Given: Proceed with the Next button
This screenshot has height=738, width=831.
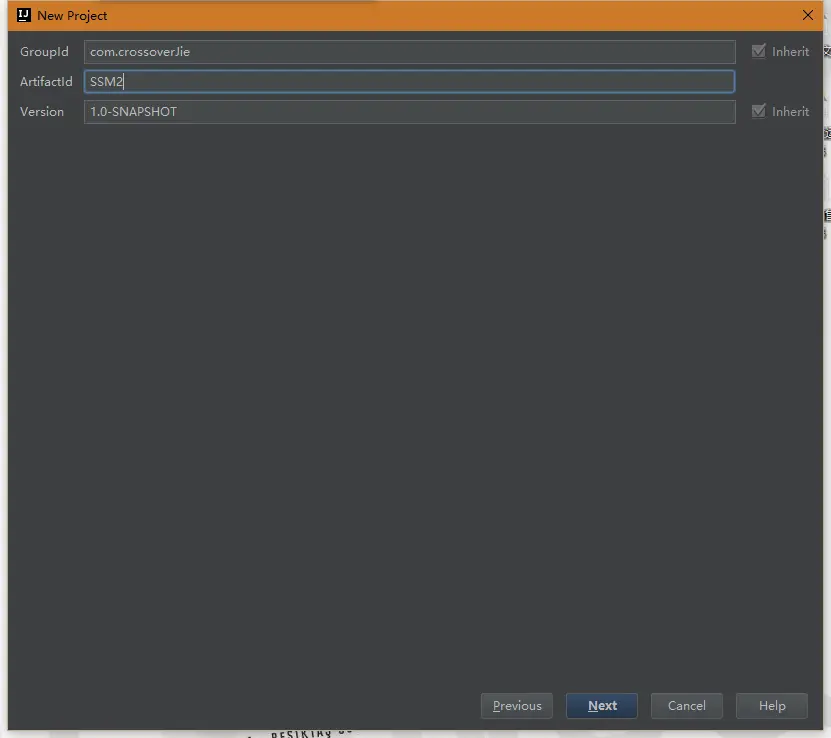Looking at the screenshot, I should 602,706.
